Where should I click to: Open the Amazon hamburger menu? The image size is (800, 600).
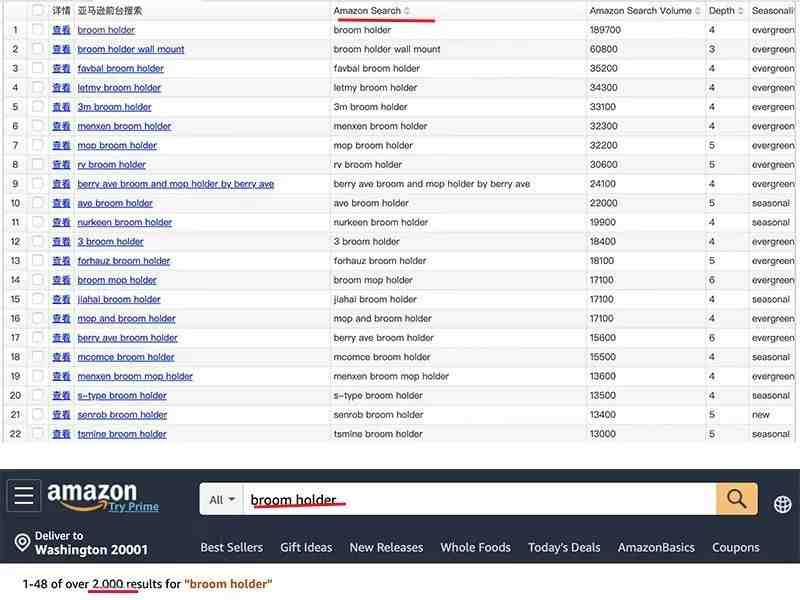coord(23,495)
